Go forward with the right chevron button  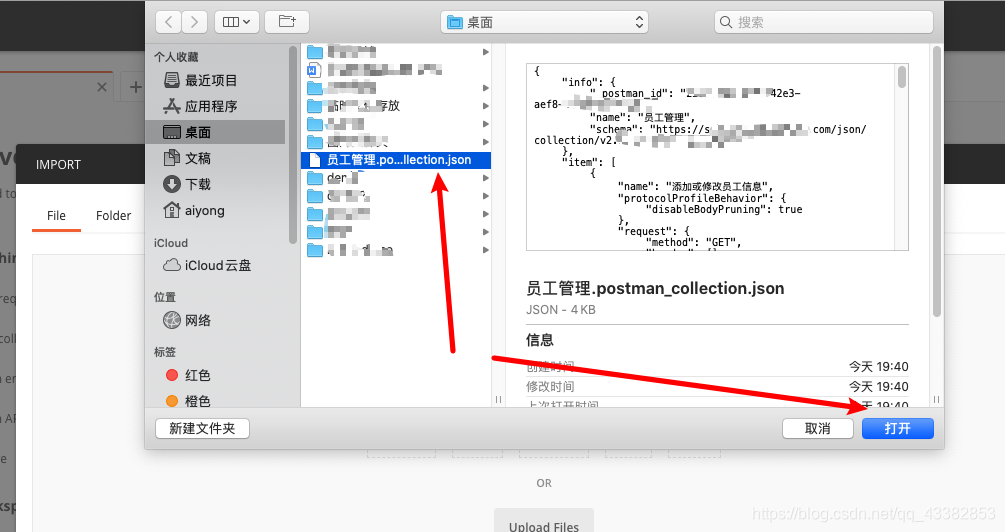pyautogui.click(x=194, y=22)
